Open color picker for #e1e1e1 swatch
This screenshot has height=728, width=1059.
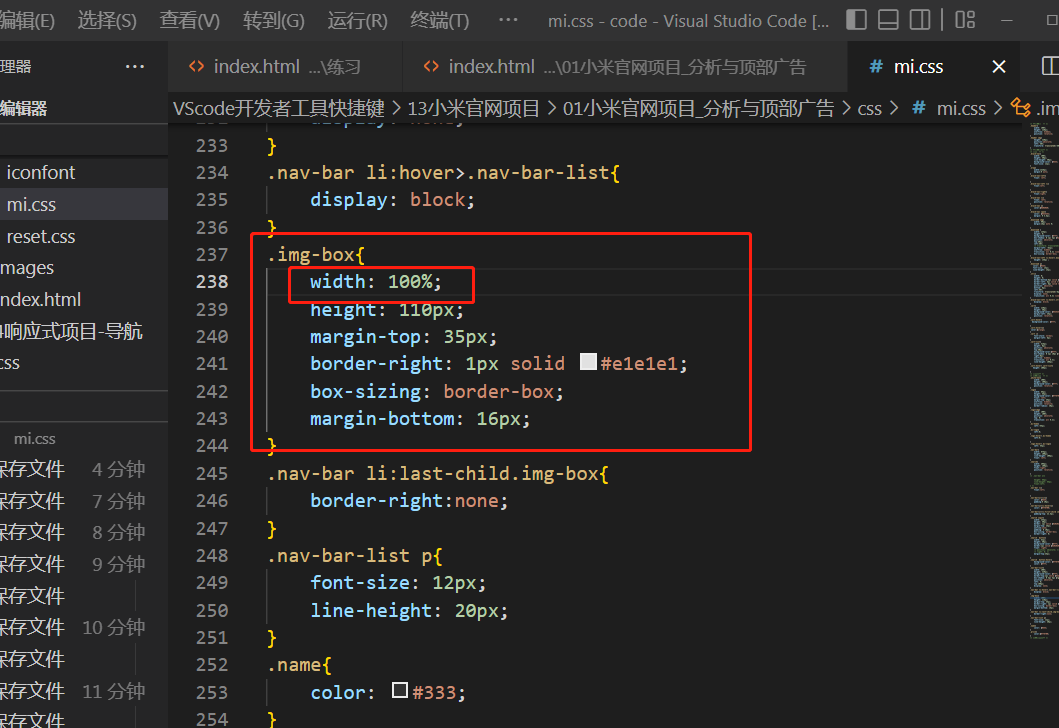[588, 362]
